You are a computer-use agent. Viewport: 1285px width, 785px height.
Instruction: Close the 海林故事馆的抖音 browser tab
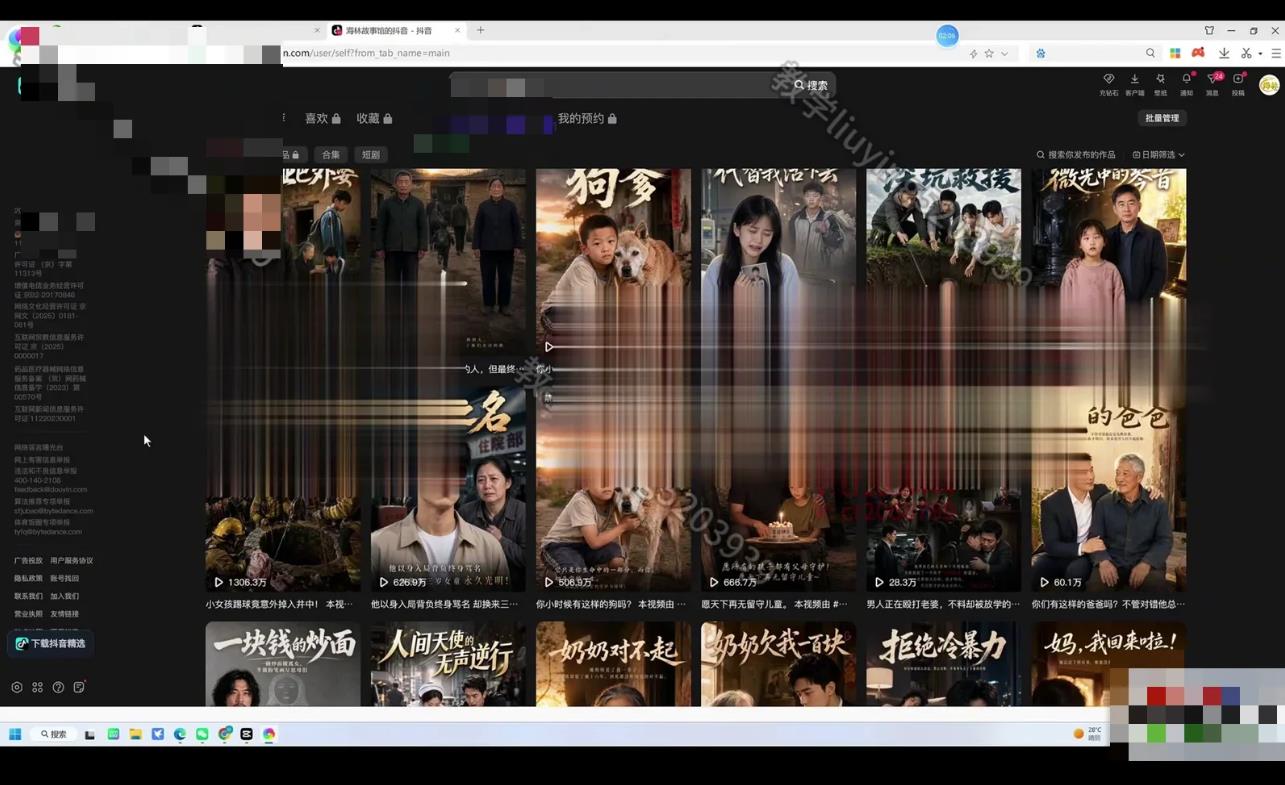click(x=458, y=31)
